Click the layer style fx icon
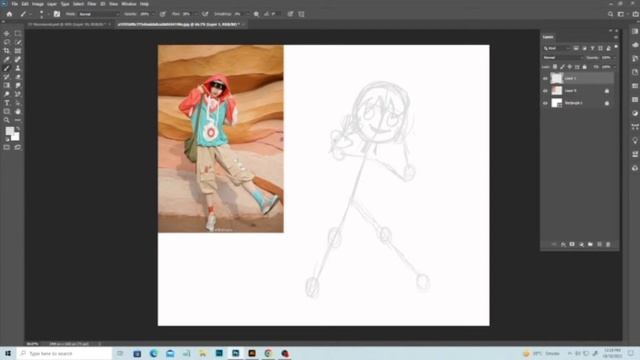640x360 pixels. (x=563, y=244)
